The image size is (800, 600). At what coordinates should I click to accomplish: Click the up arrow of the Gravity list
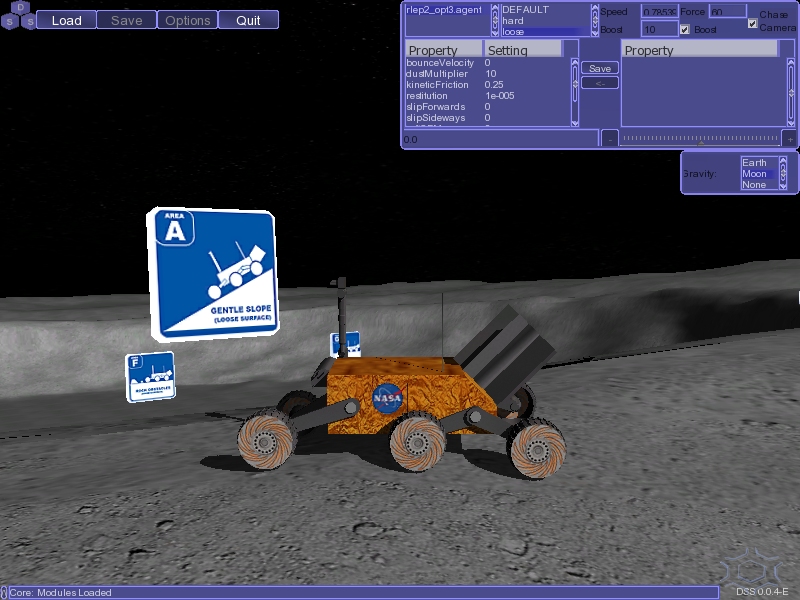[783, 161]
